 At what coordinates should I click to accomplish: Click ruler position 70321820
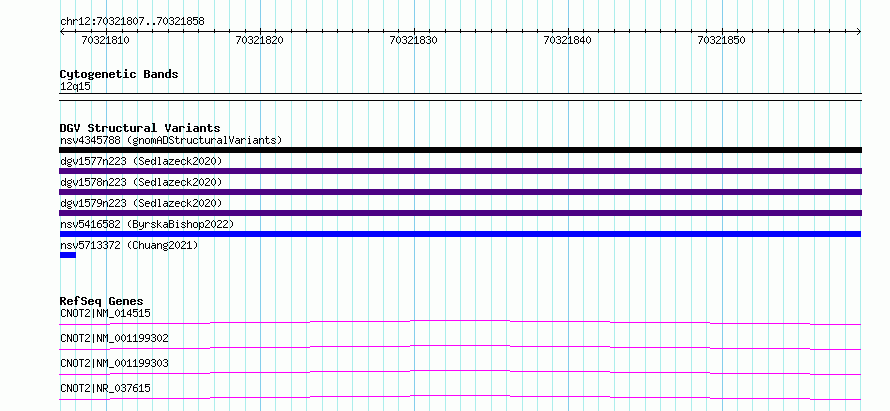tap(259, 40)
